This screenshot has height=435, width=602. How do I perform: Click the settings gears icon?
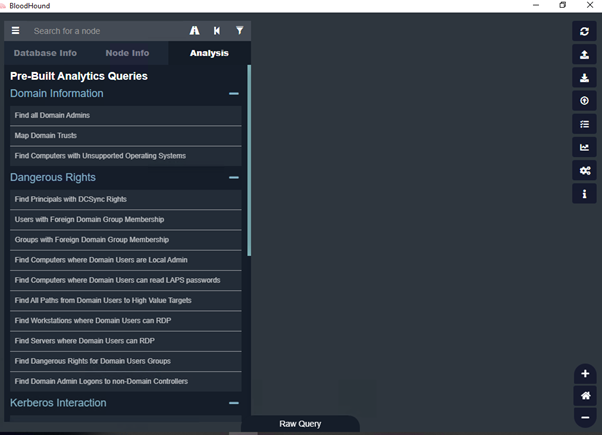pos(585,171)
